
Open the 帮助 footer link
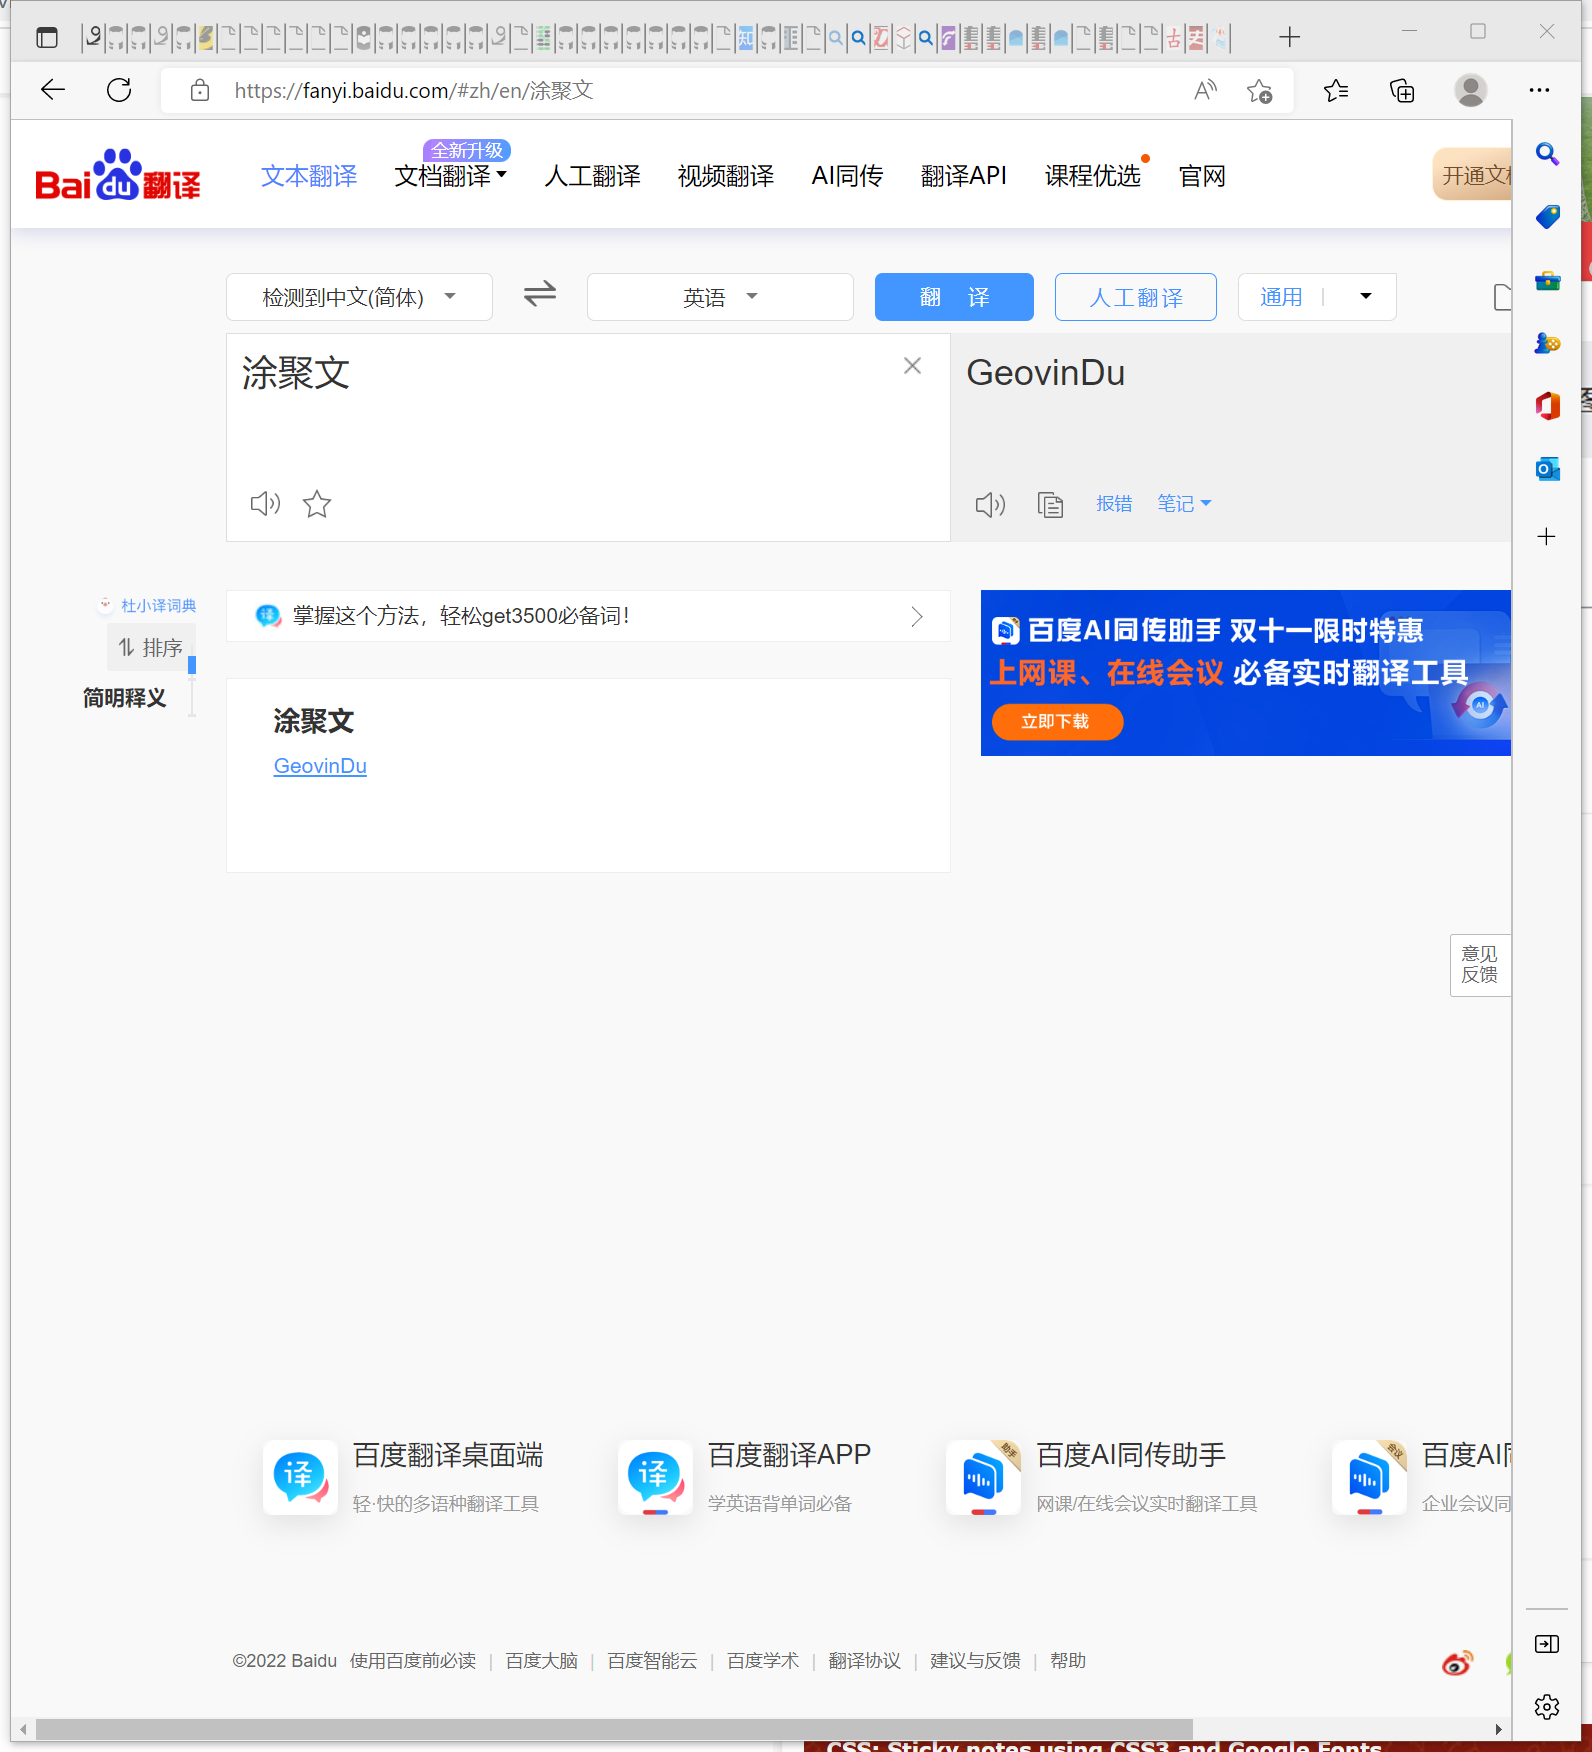click(x=1068, y=1661)
